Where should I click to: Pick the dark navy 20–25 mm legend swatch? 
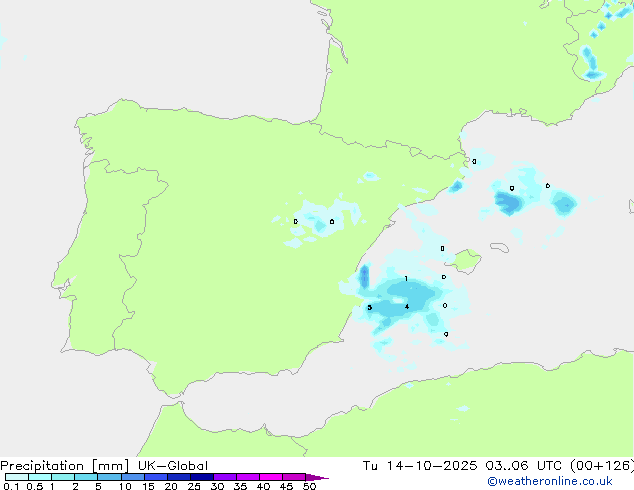pyautogui.click(x=178, y=478)
